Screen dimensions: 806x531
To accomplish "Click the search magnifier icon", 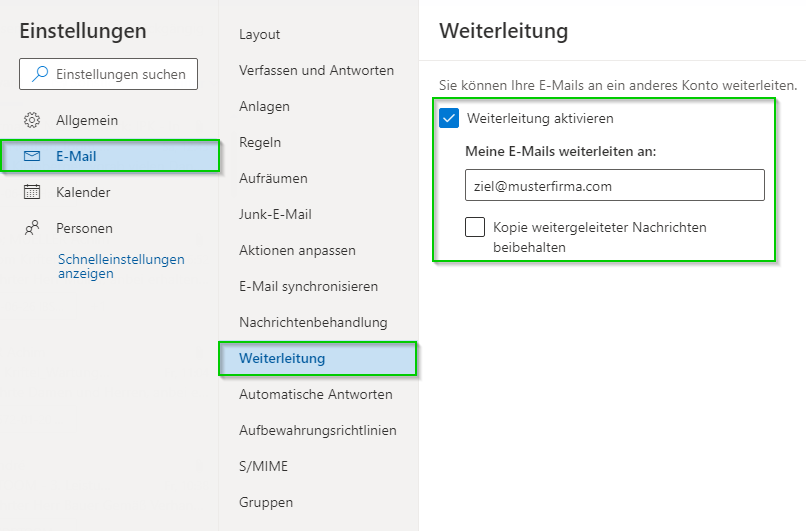I will 40,74.
